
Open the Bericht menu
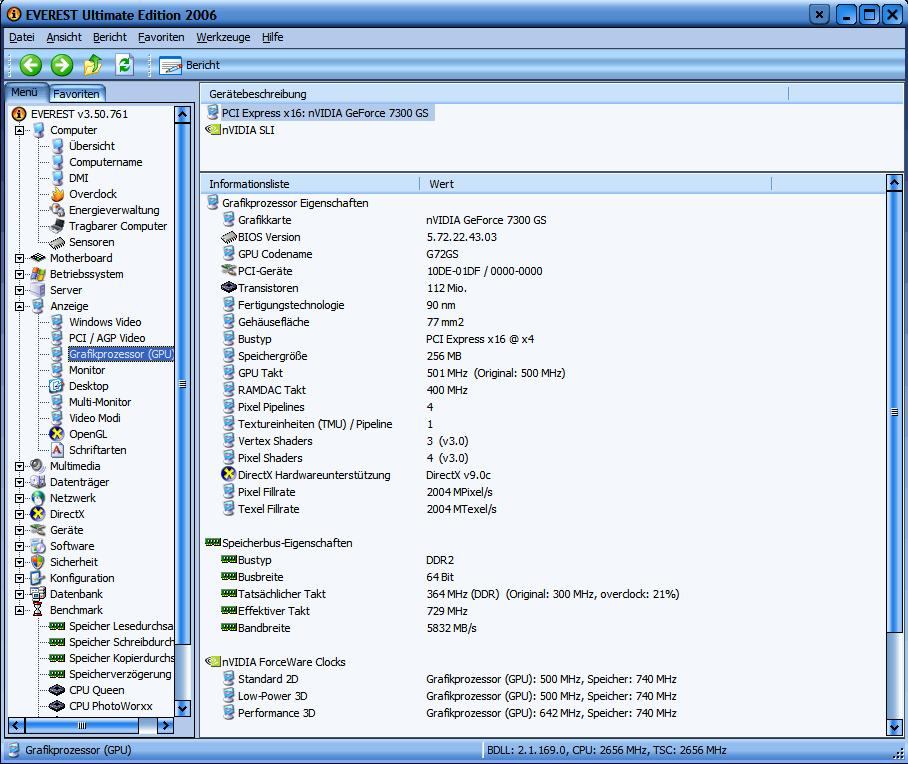109,37
